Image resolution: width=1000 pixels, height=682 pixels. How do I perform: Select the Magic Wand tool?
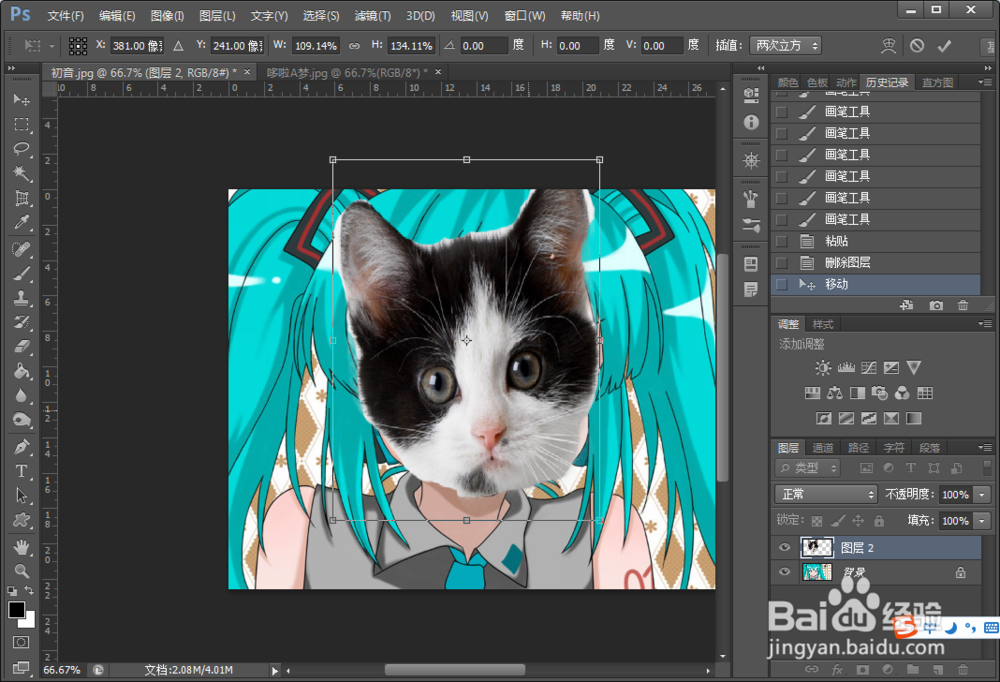point(22,173)
